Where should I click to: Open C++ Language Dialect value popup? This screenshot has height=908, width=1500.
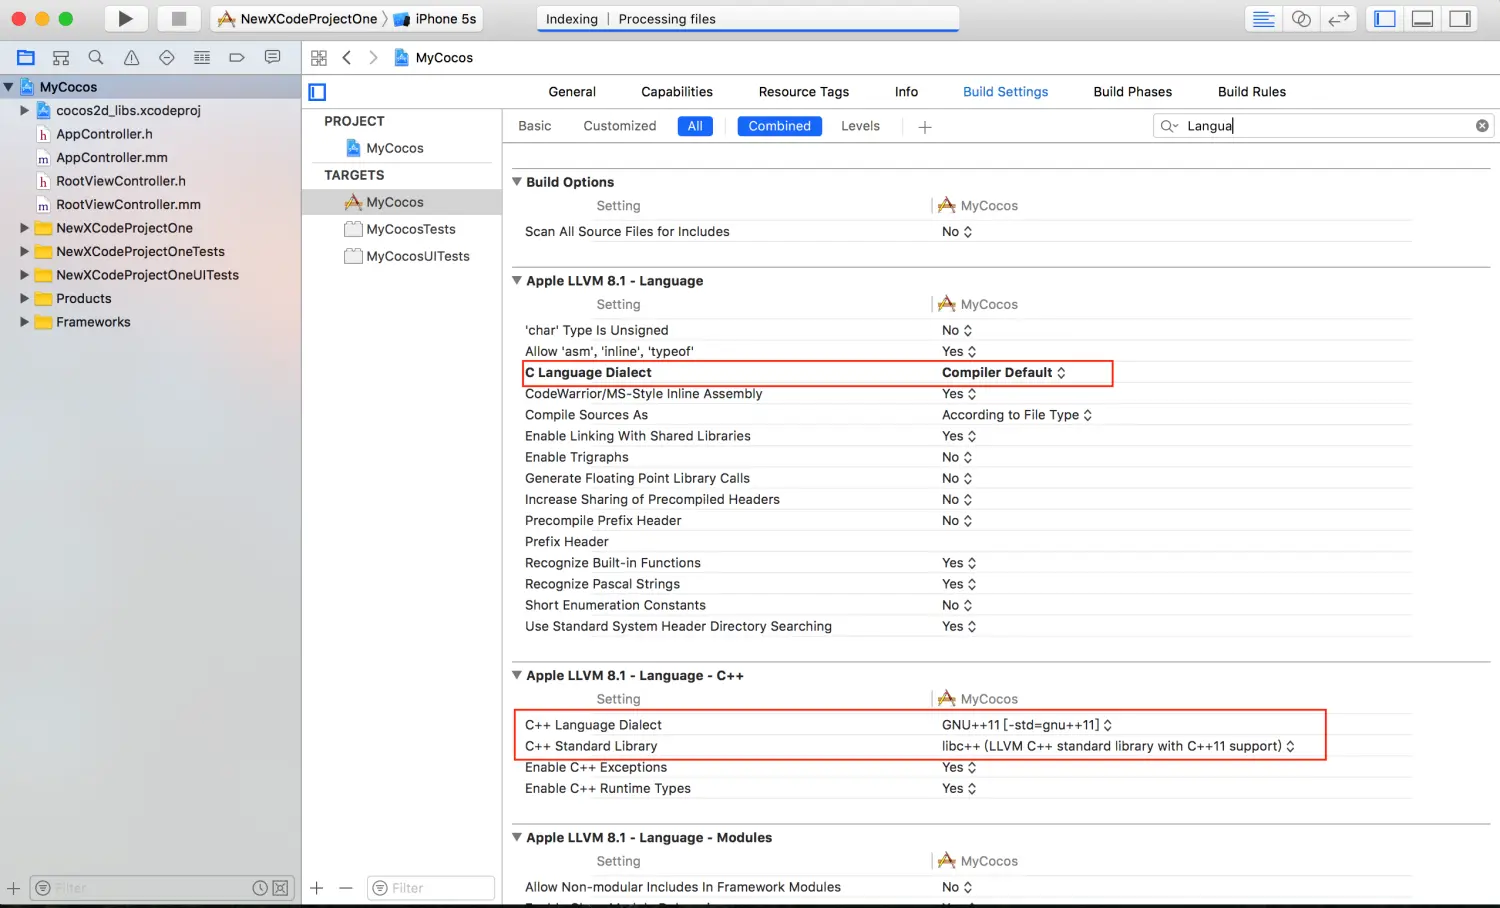[x=1027, y=725]
